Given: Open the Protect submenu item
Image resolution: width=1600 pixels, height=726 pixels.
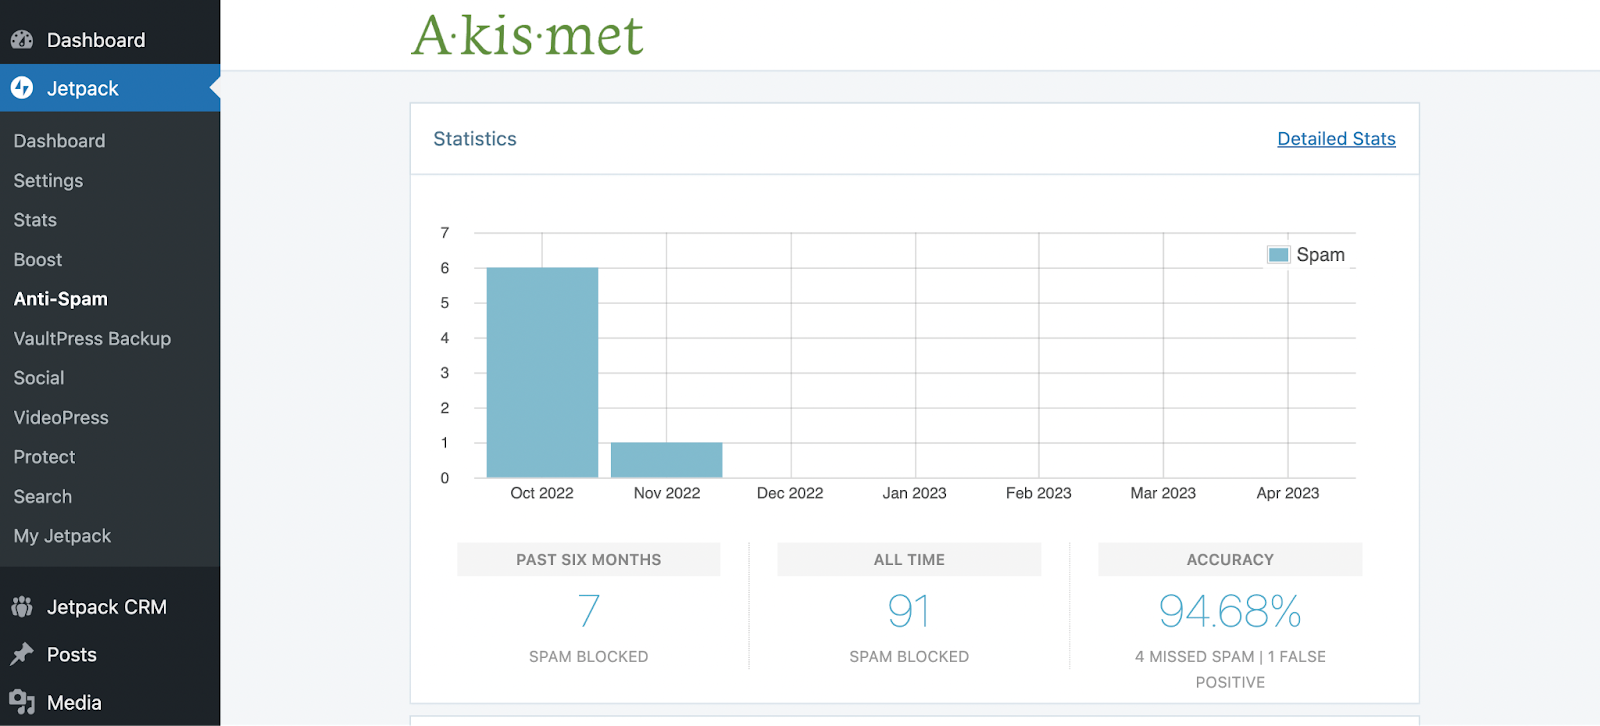Looking at the screenshot, I should [x=44, y=457].
